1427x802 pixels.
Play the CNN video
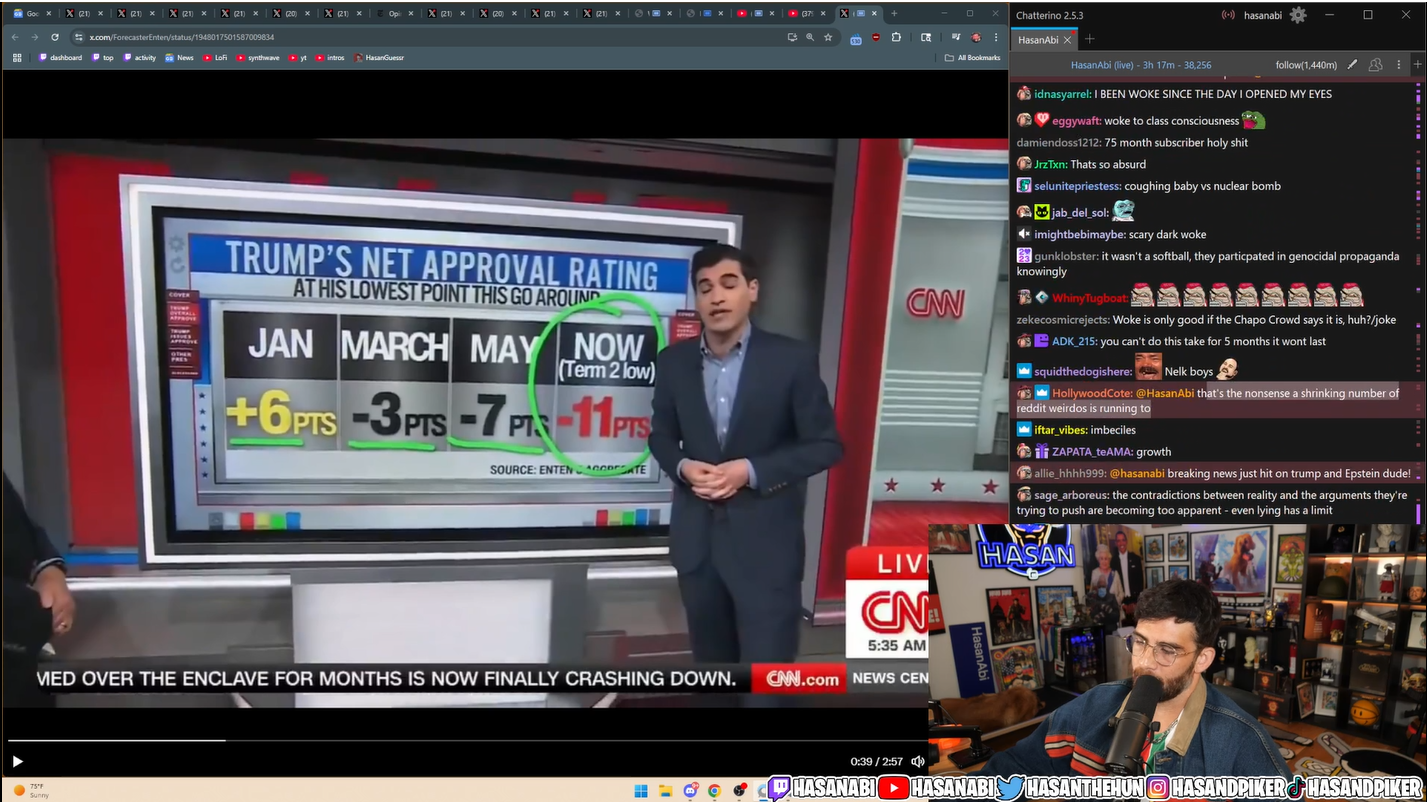click(x=17, y=762)
